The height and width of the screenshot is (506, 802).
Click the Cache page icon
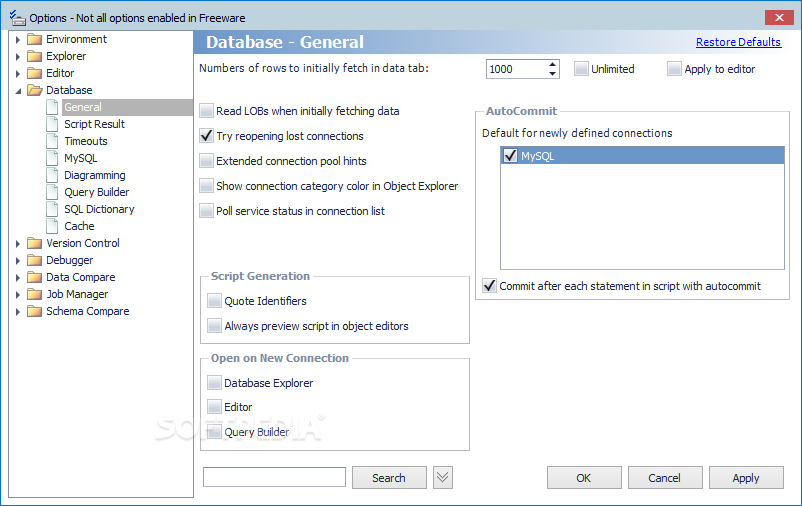point(53,226)
